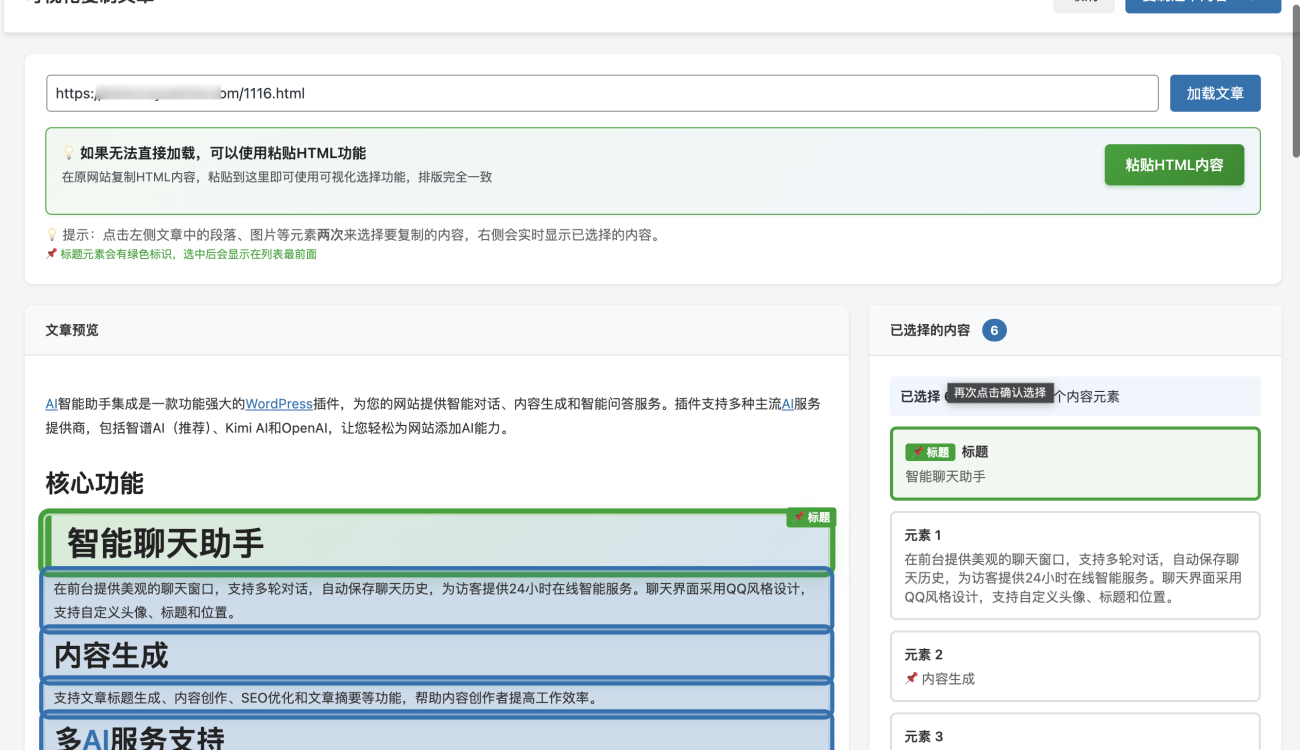Click the blue selected count badge showing 6

(x=994, y=330)
